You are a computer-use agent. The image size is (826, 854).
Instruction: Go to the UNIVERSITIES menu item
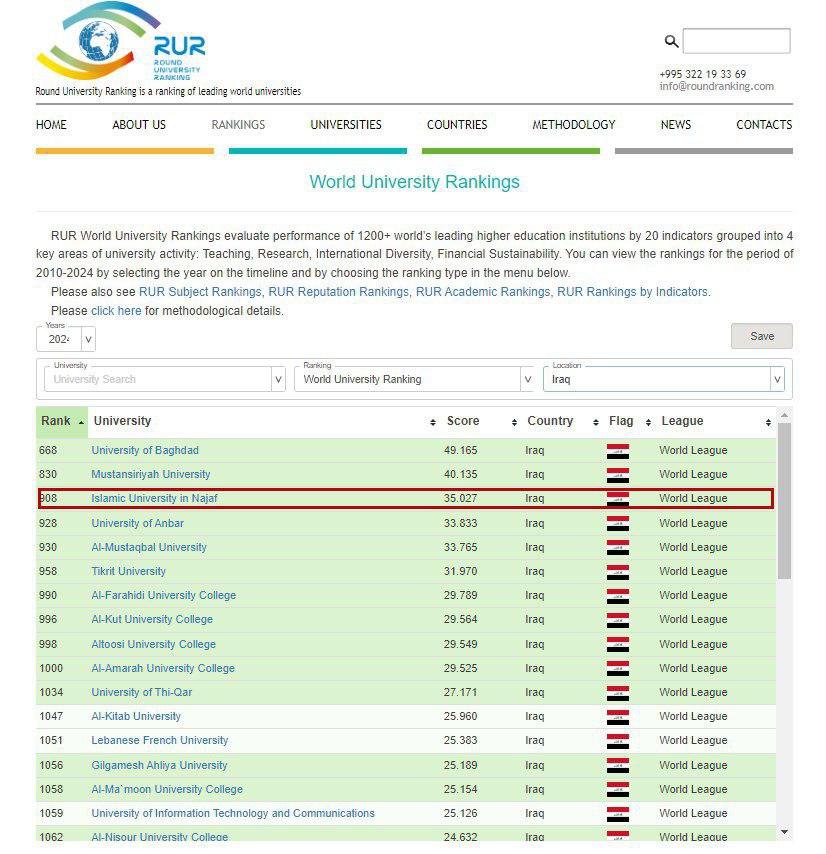[x=345, y=125]
